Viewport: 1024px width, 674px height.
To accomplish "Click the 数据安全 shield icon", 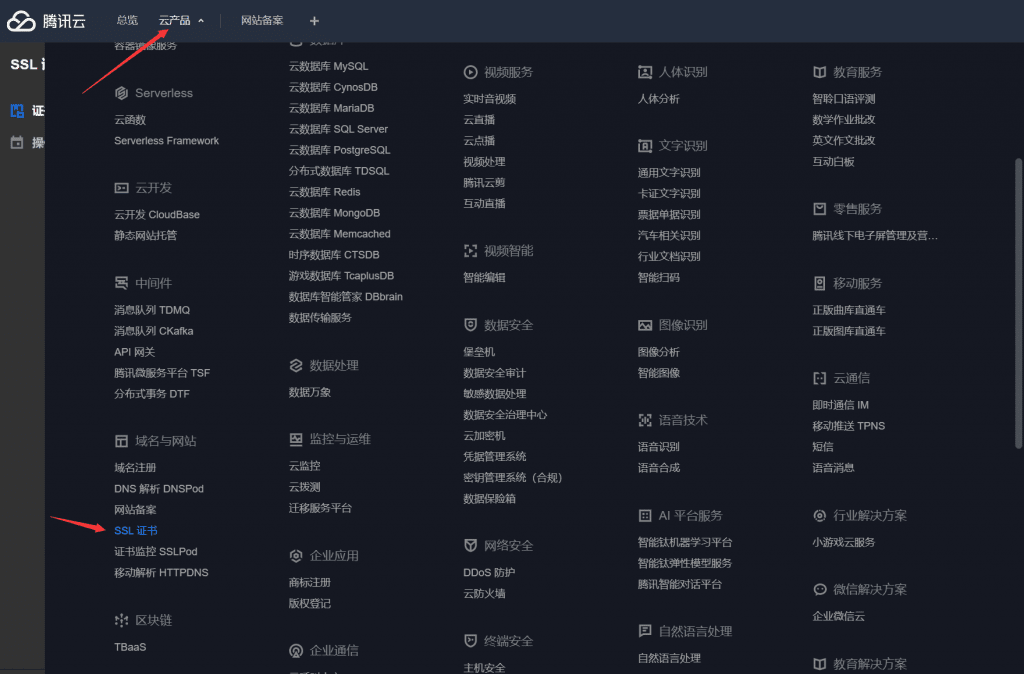I will click(470, 325).
